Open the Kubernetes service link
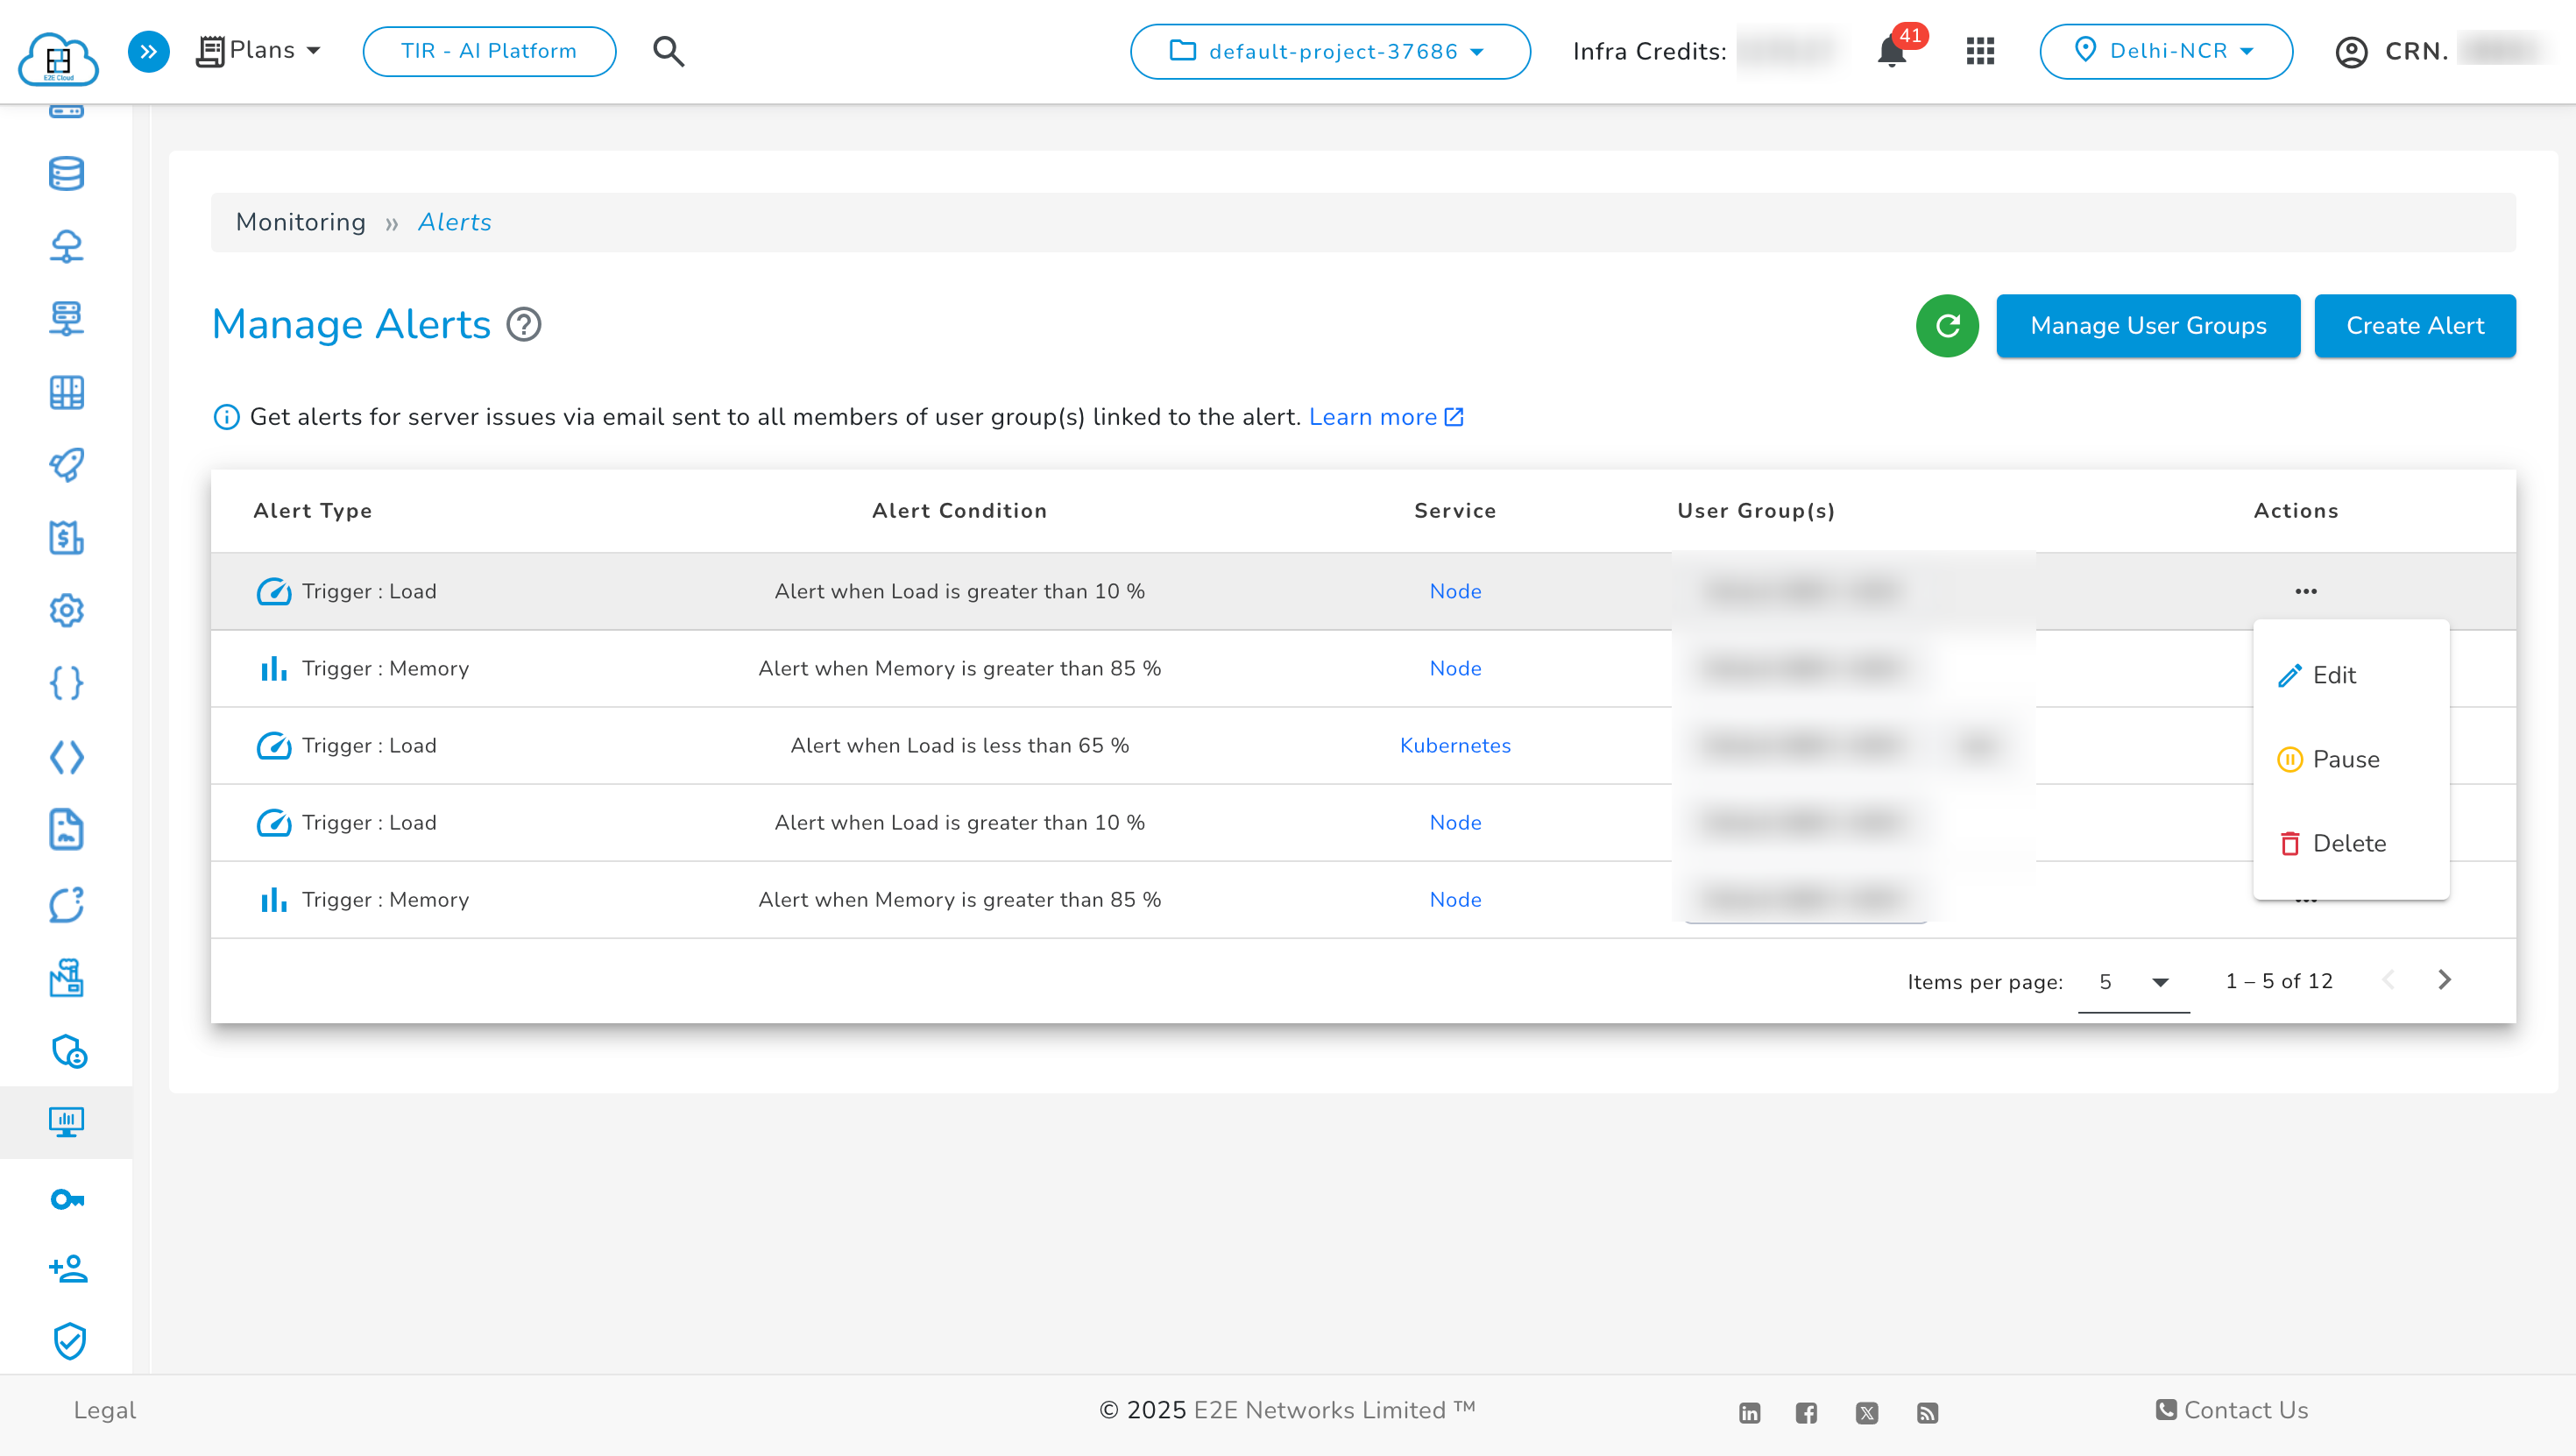This screenshot has width=2576, height=1456. pos(1455,745)
